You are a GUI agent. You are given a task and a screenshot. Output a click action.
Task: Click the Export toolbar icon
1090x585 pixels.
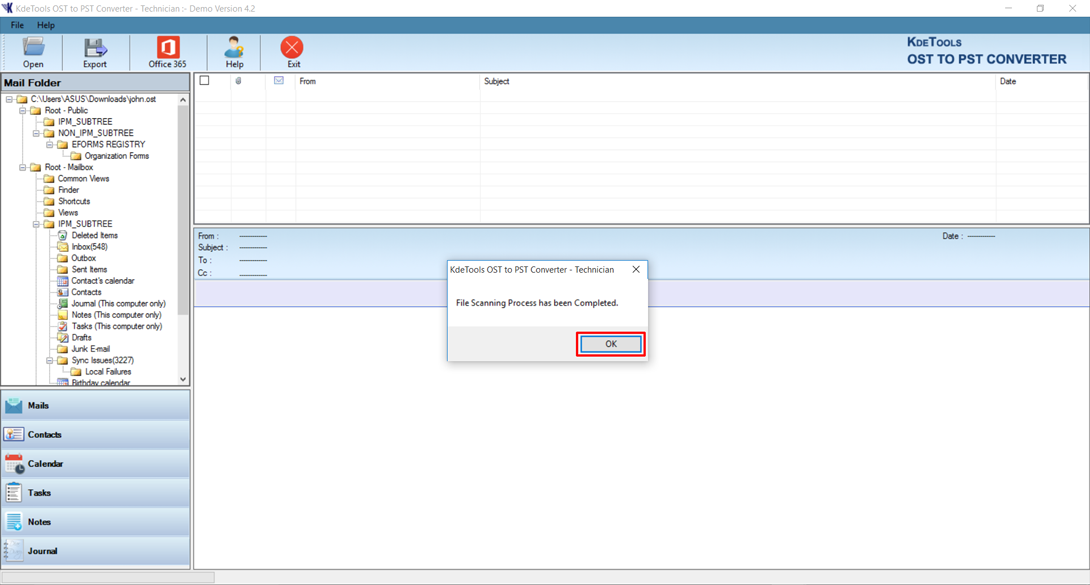pos(95,48)
